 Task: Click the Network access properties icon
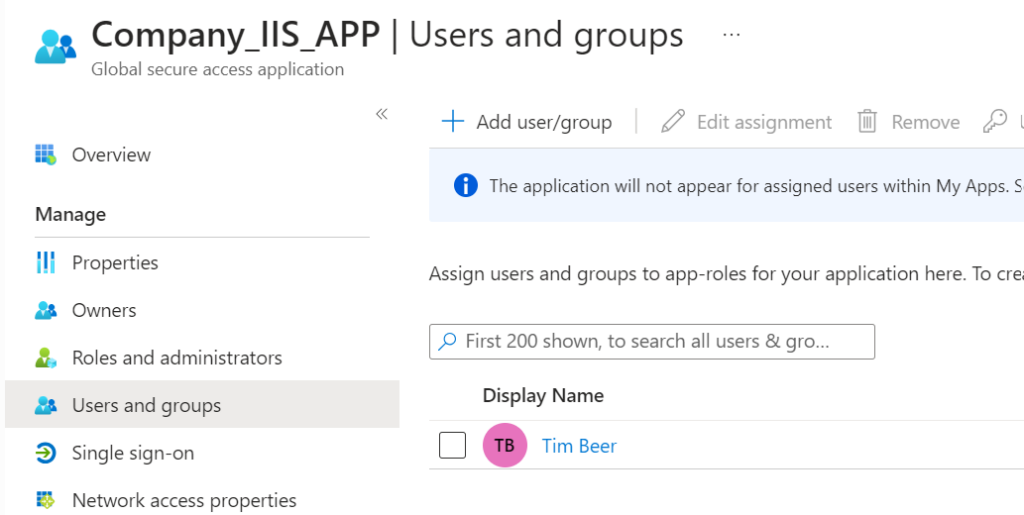46,501
